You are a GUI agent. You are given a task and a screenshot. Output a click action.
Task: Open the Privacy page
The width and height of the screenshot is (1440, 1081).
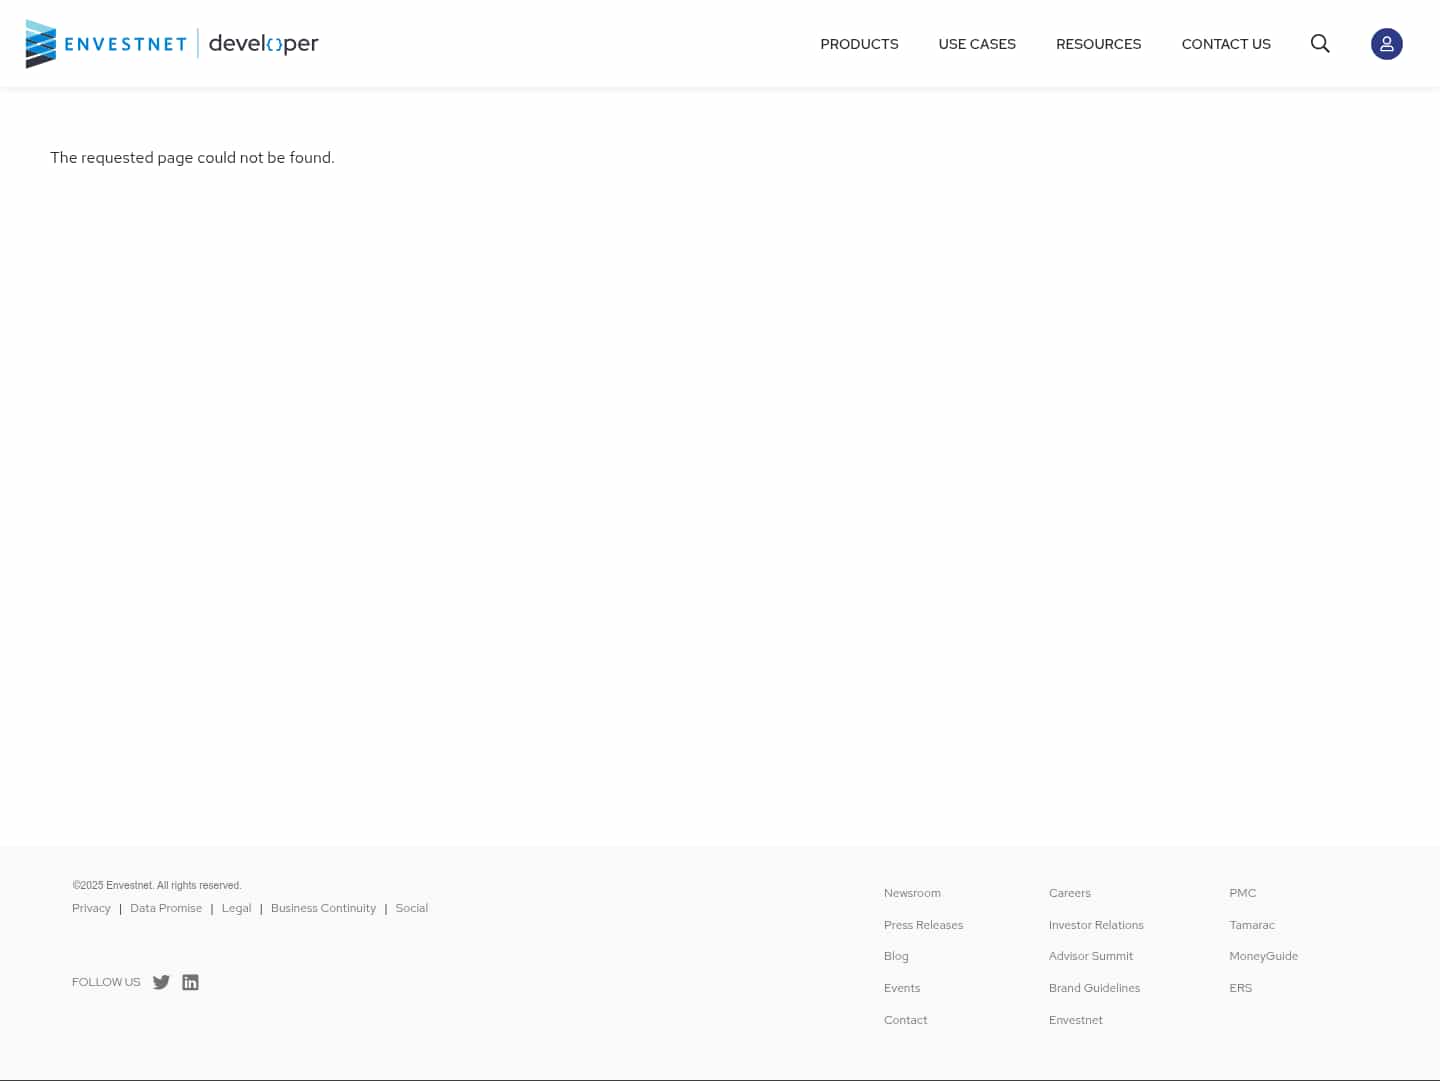(x=91, y=908)
